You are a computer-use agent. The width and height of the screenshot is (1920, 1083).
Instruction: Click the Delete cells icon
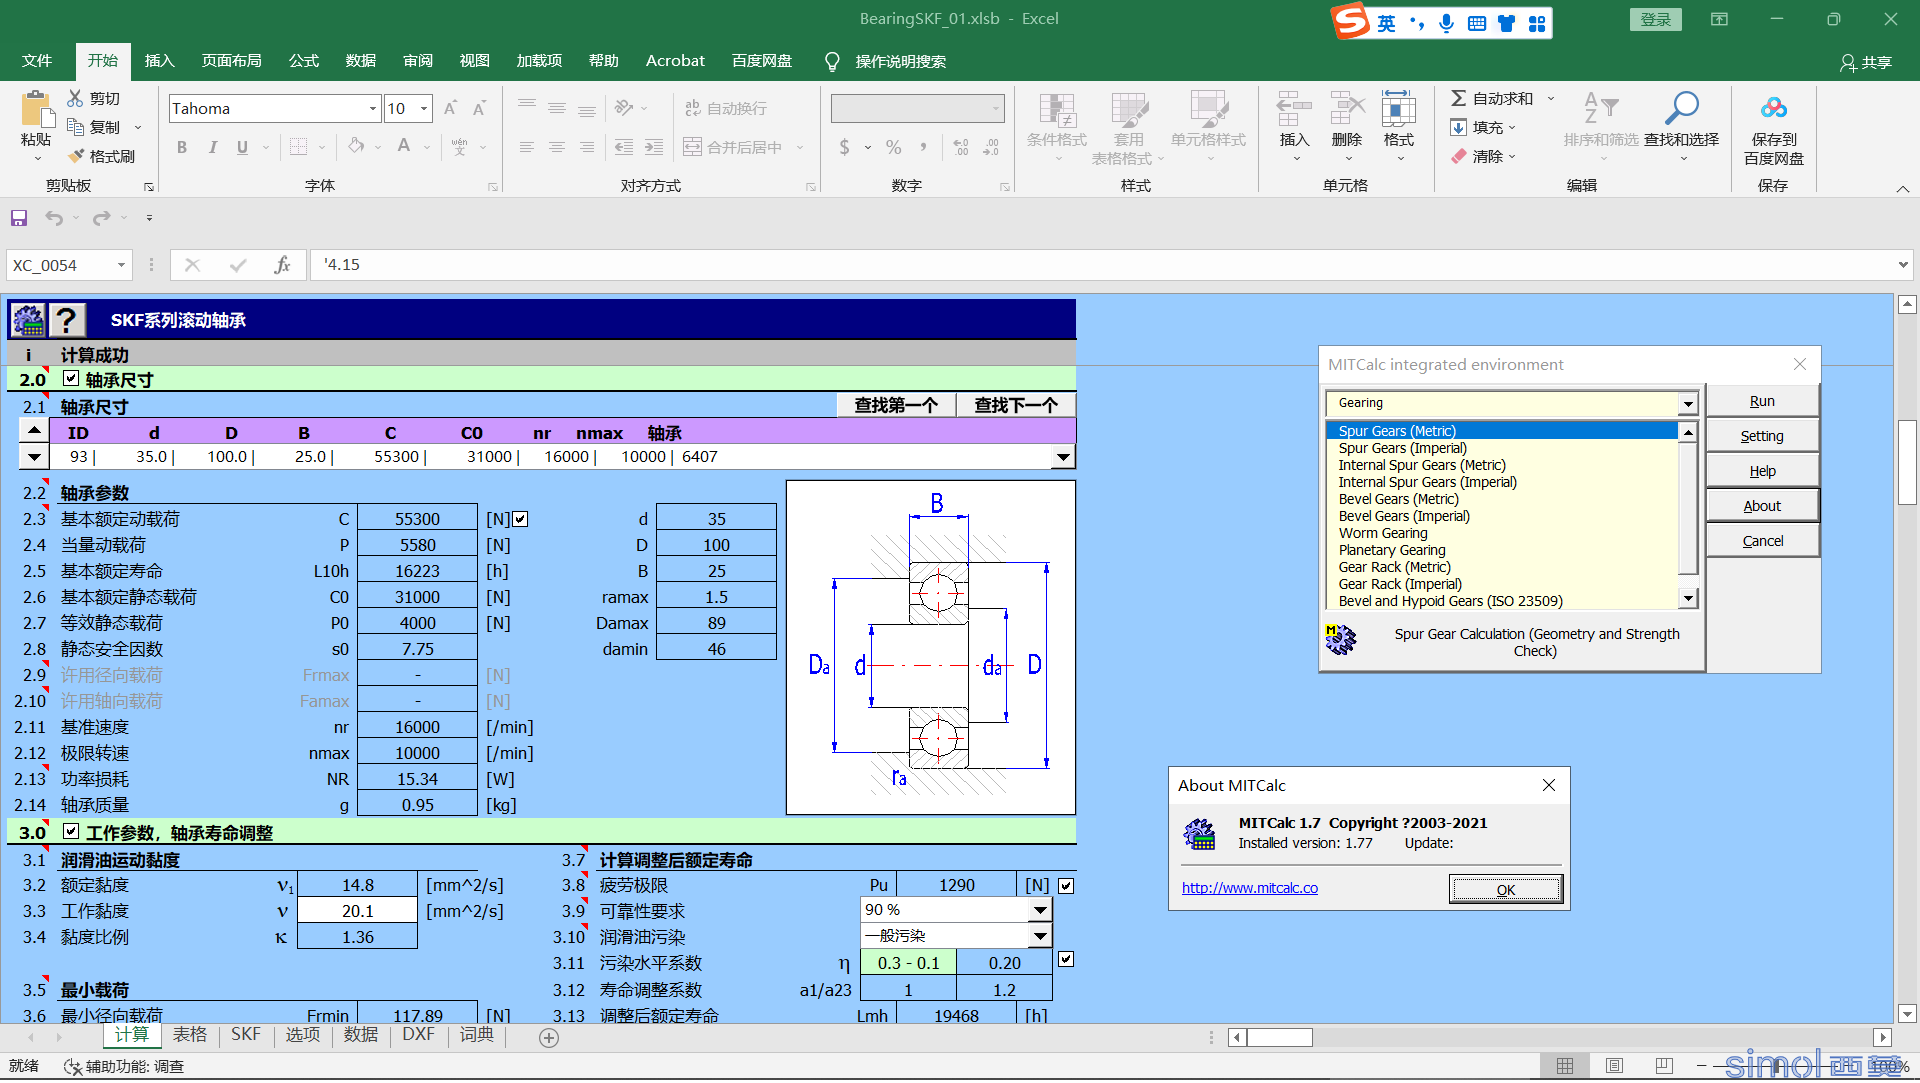point(1346,108)
